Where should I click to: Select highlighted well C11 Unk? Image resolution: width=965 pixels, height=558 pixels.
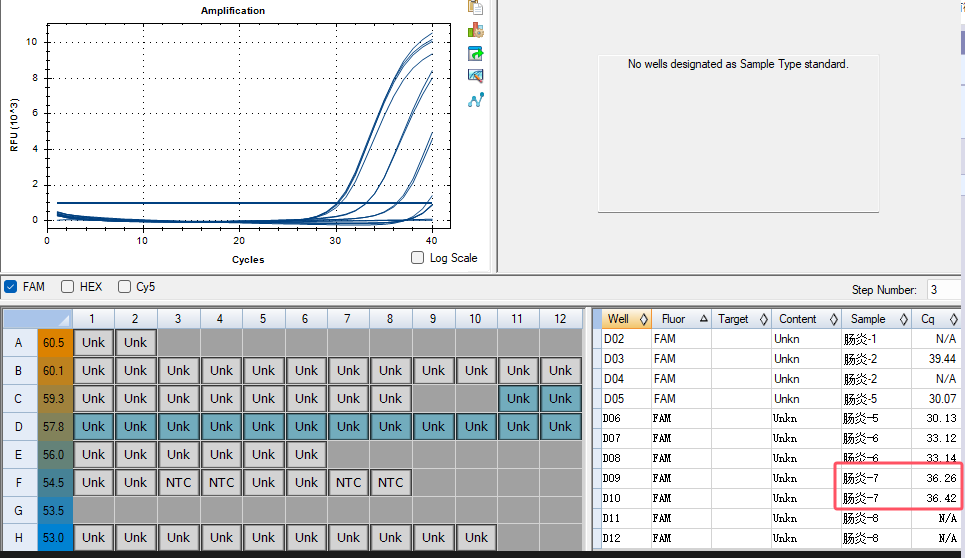point(518,399)
